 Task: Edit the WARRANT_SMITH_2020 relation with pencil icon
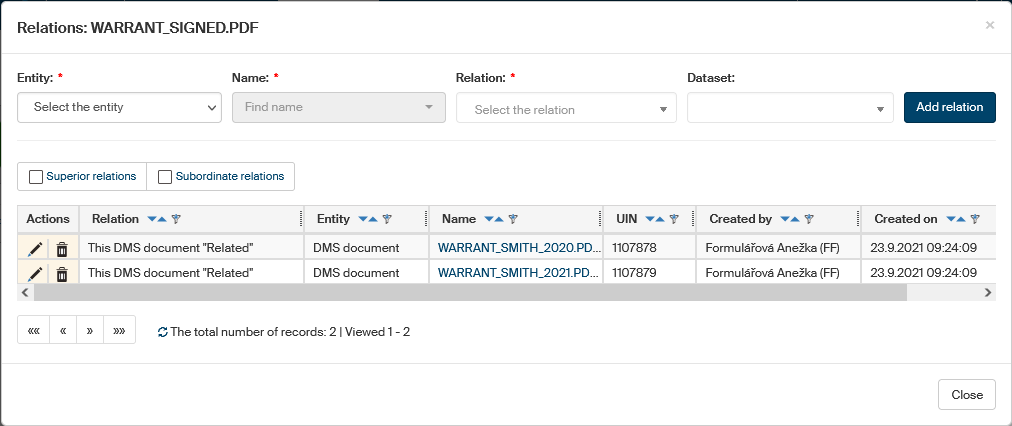(x=35, y=247)
